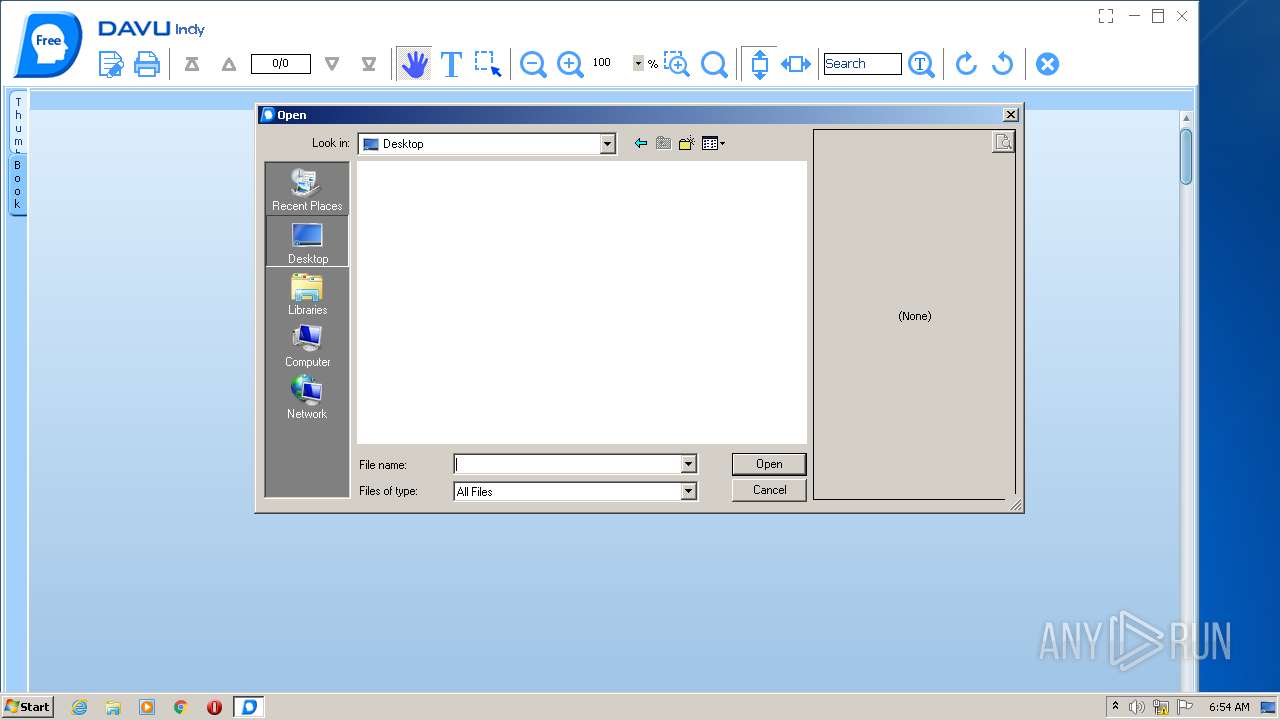Create a new folder in Open dialog

pyautogui.click(x=686, y=144)
